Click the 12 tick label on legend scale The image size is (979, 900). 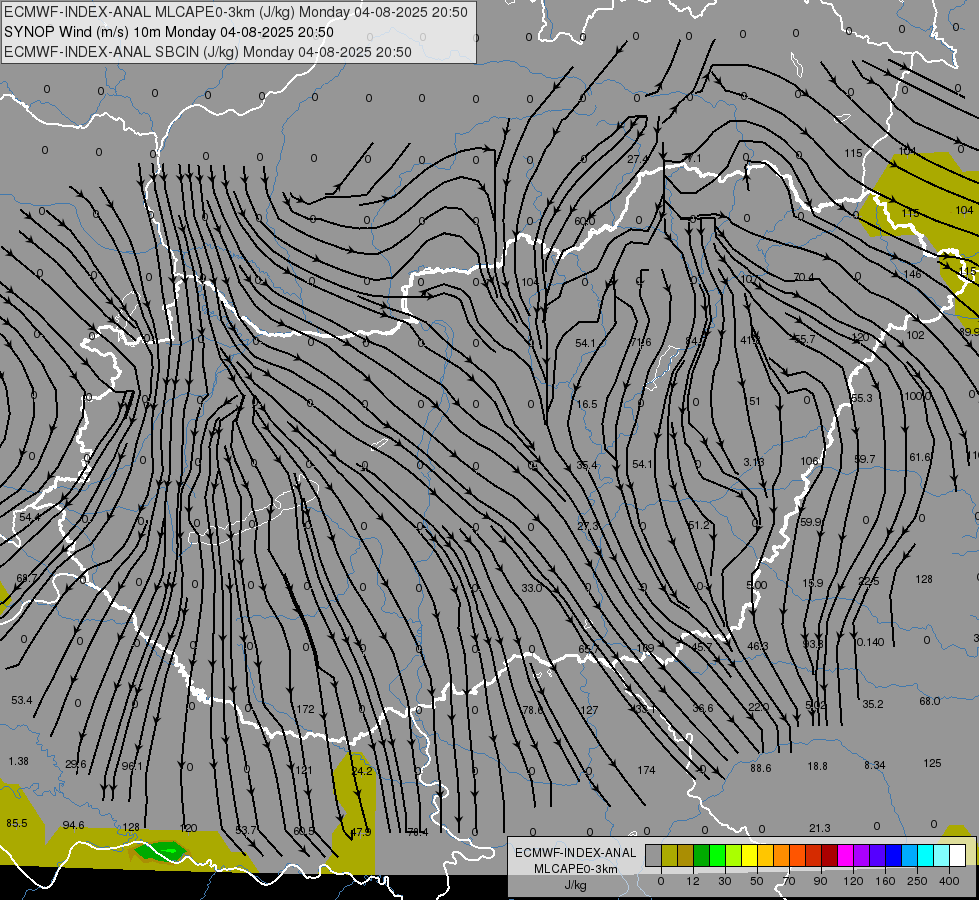point(693,881)
